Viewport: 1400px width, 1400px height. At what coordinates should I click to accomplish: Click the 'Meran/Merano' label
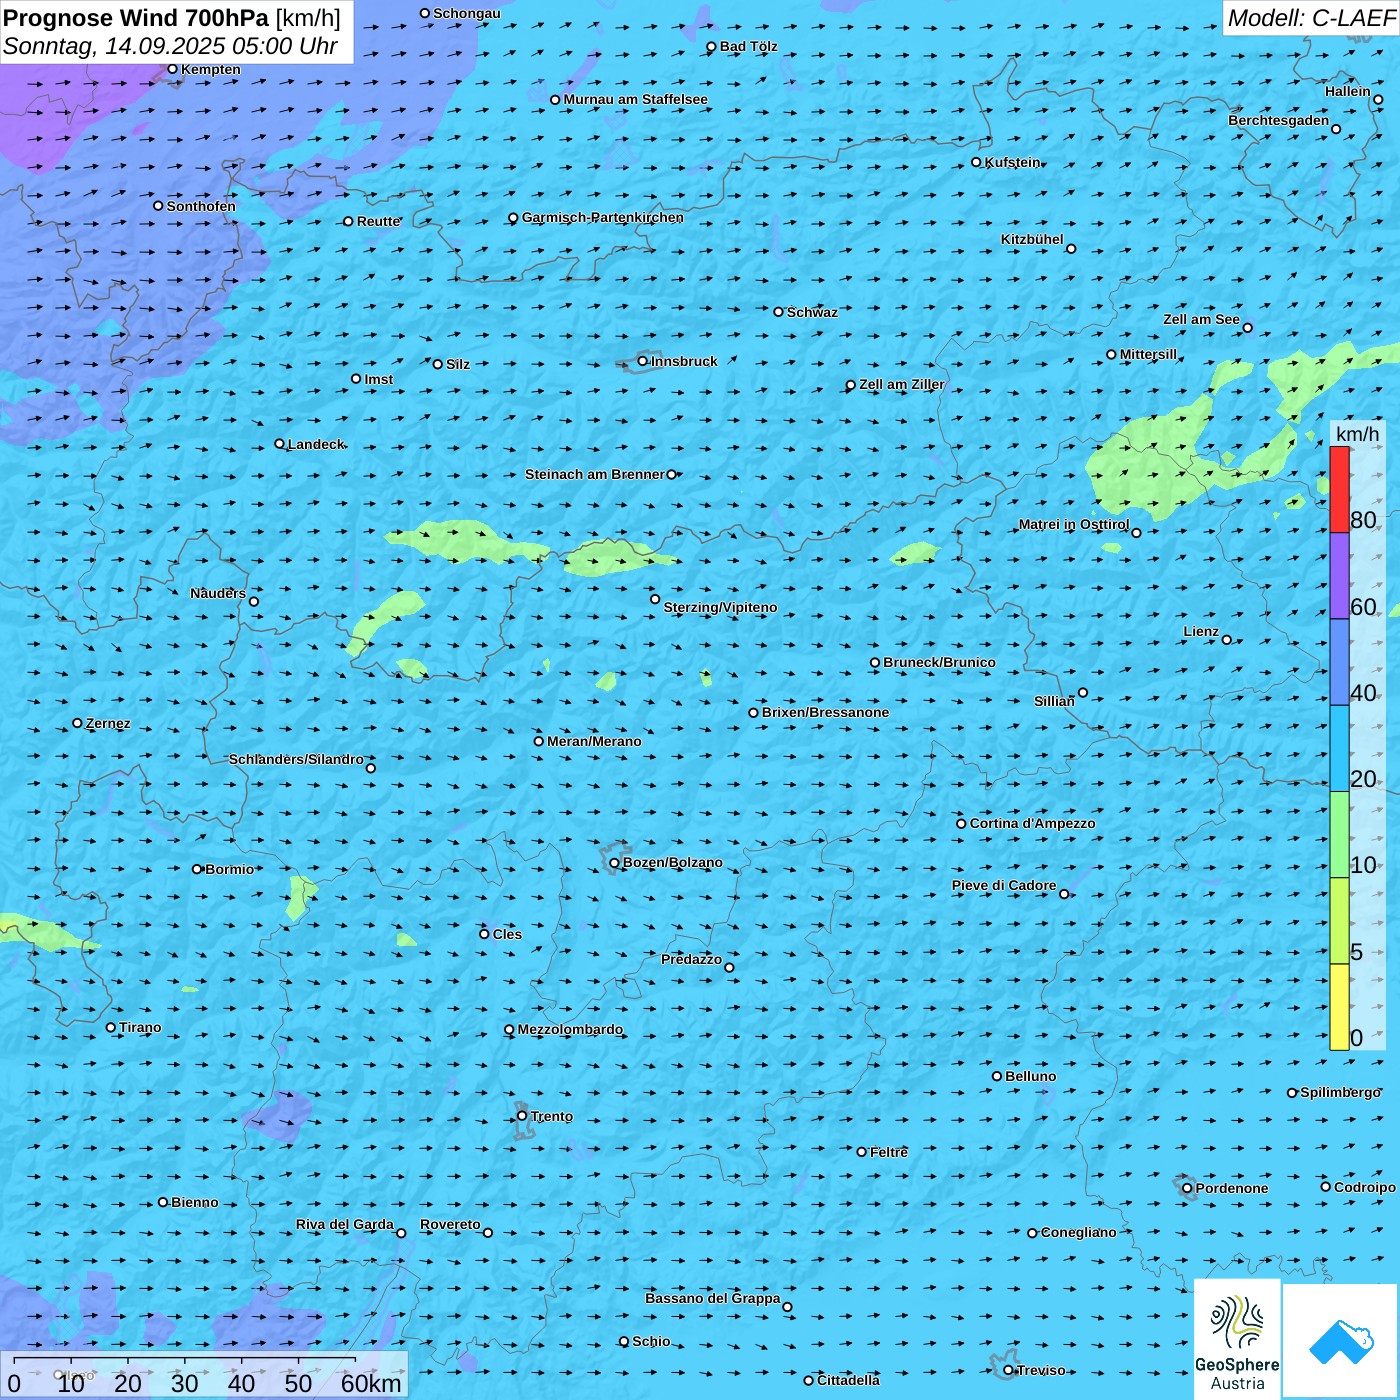click(x=594, y=741)
